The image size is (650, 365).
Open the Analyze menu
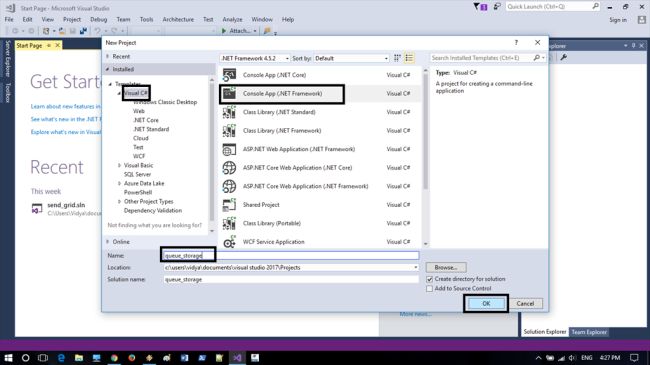click(x=233, y=19)
